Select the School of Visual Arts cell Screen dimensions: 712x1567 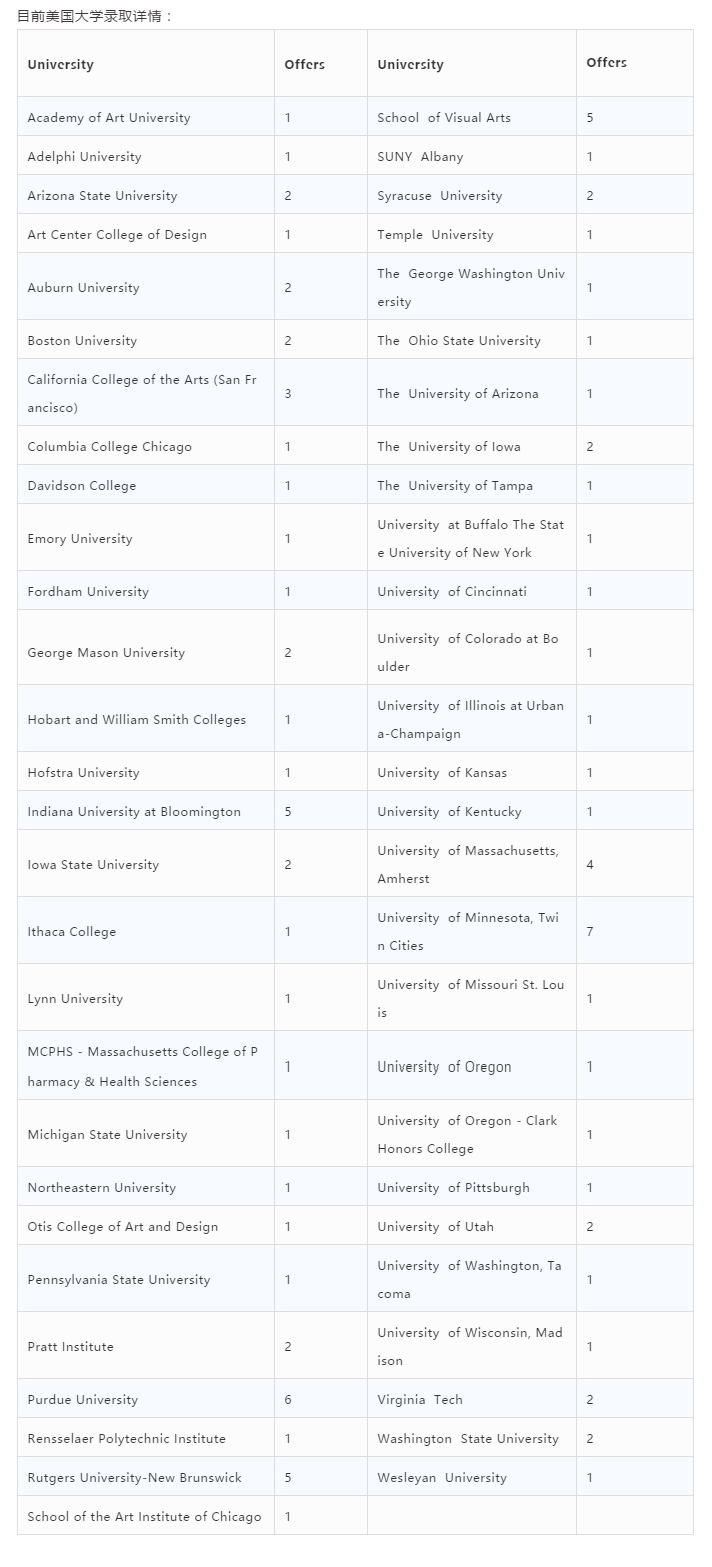(x=471, y=117)
